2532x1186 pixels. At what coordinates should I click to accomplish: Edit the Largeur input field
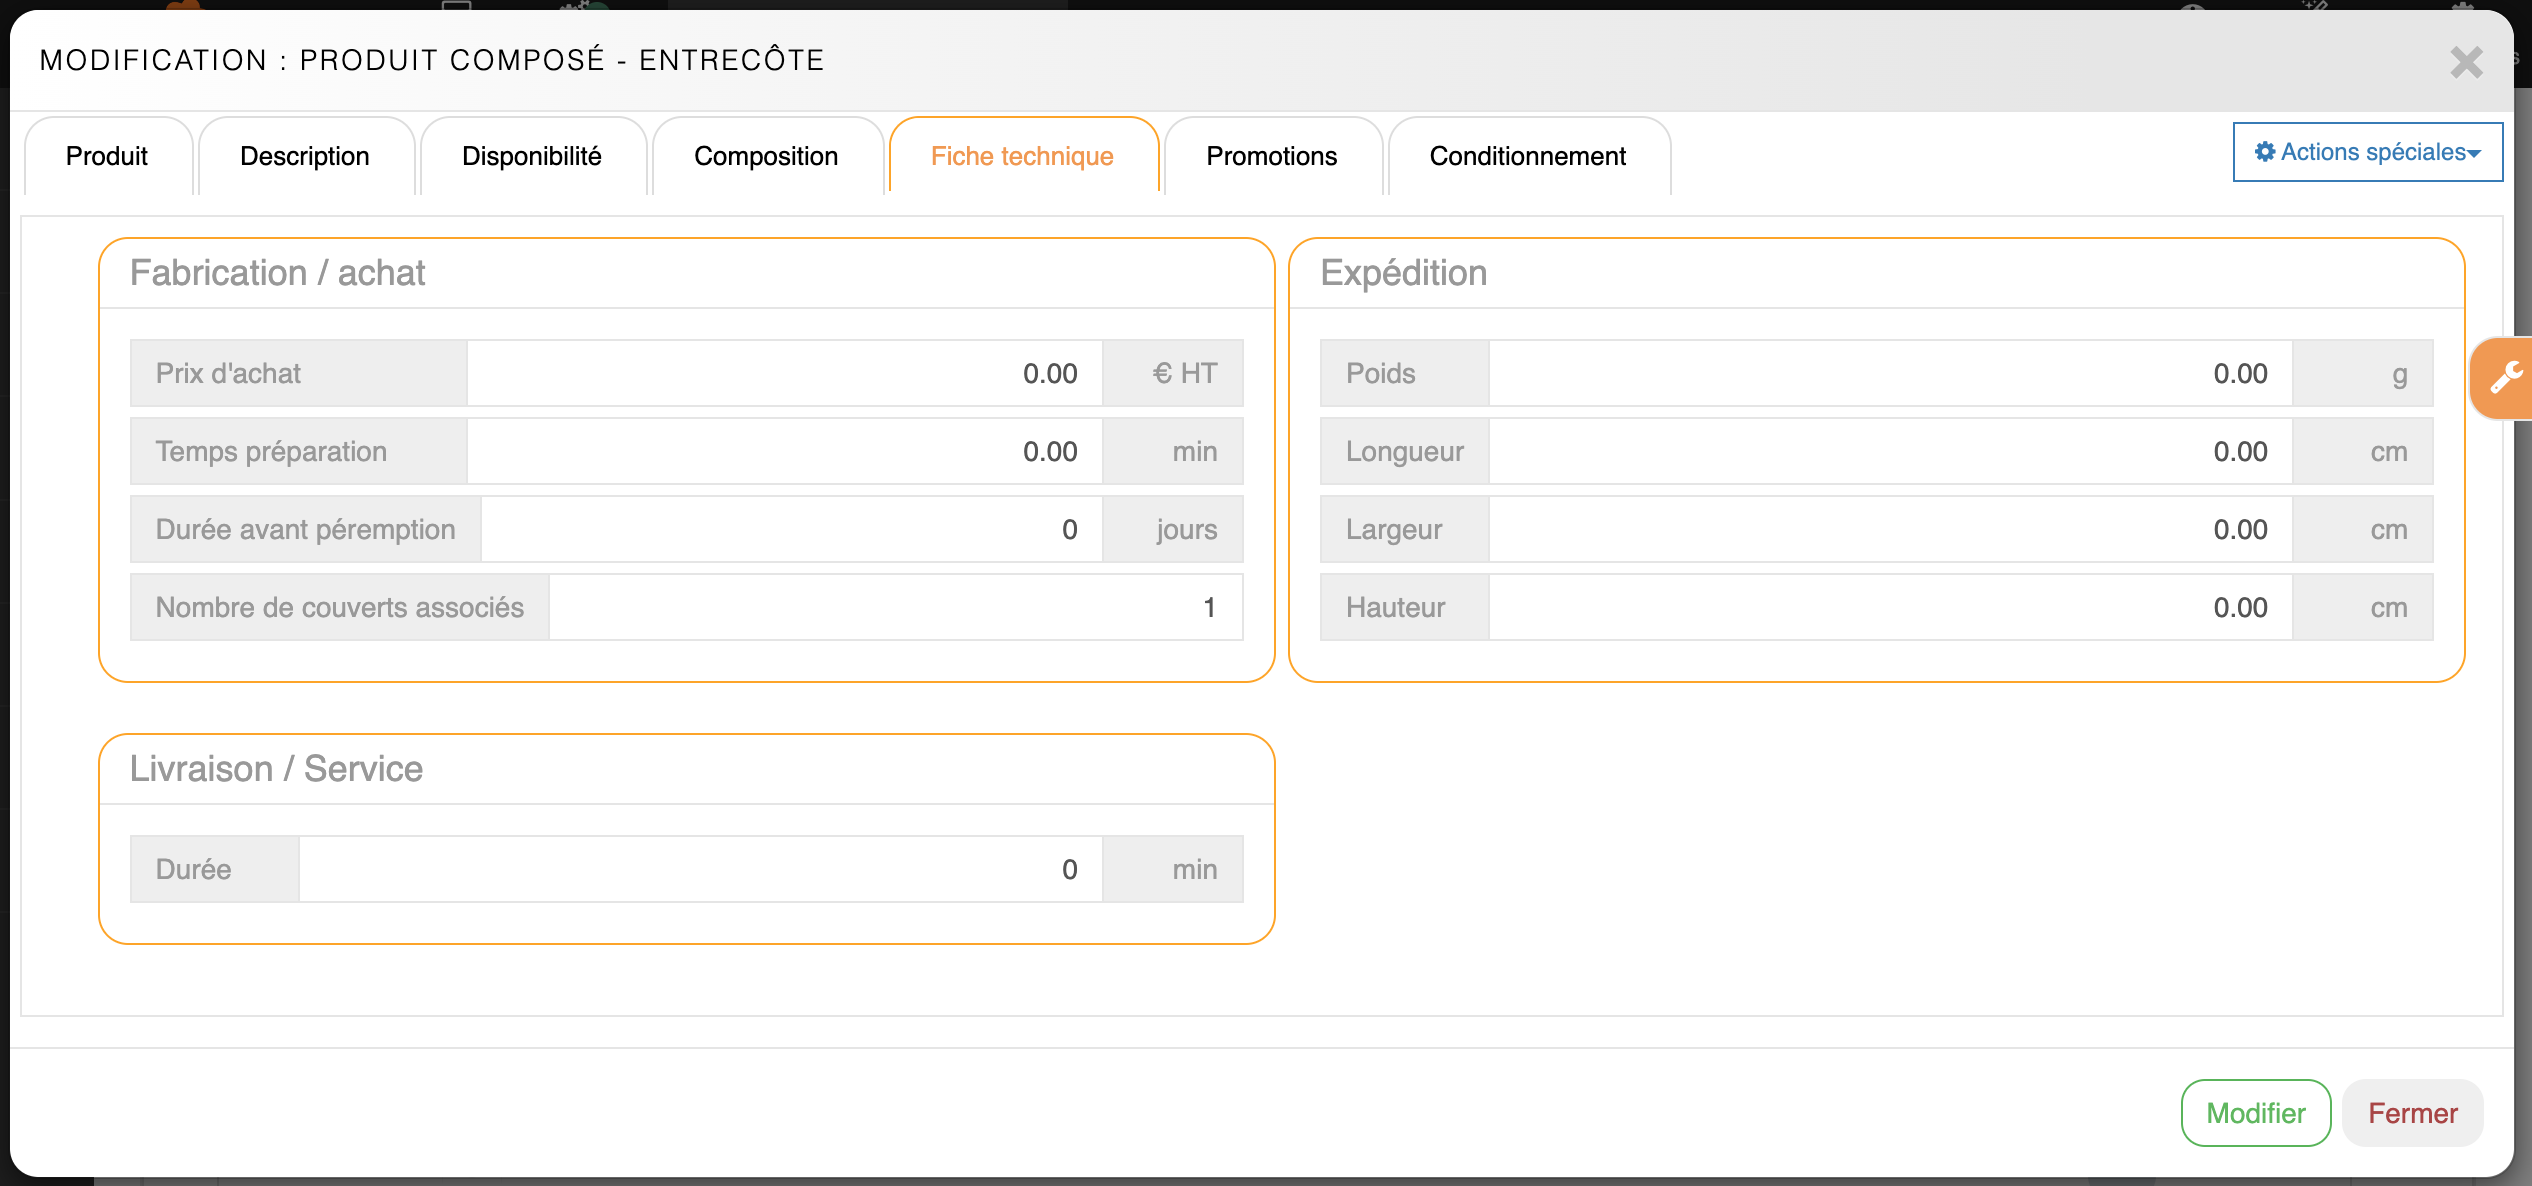1890,529
